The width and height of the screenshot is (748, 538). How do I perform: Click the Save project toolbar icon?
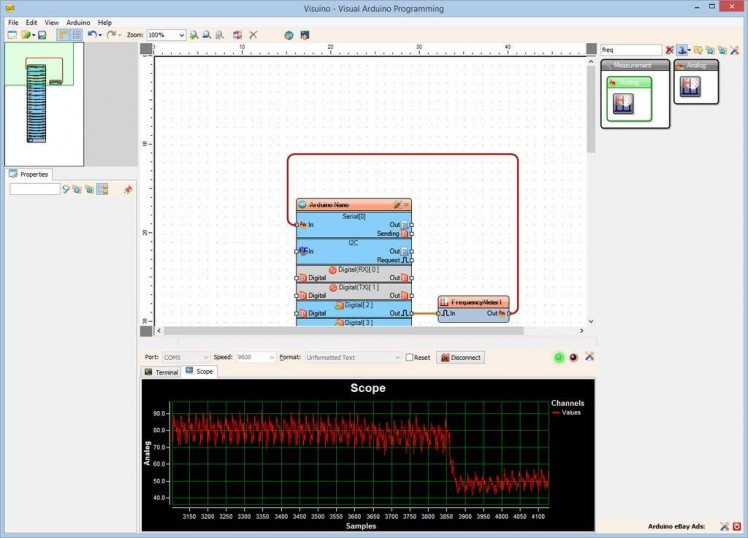point(42,35)
